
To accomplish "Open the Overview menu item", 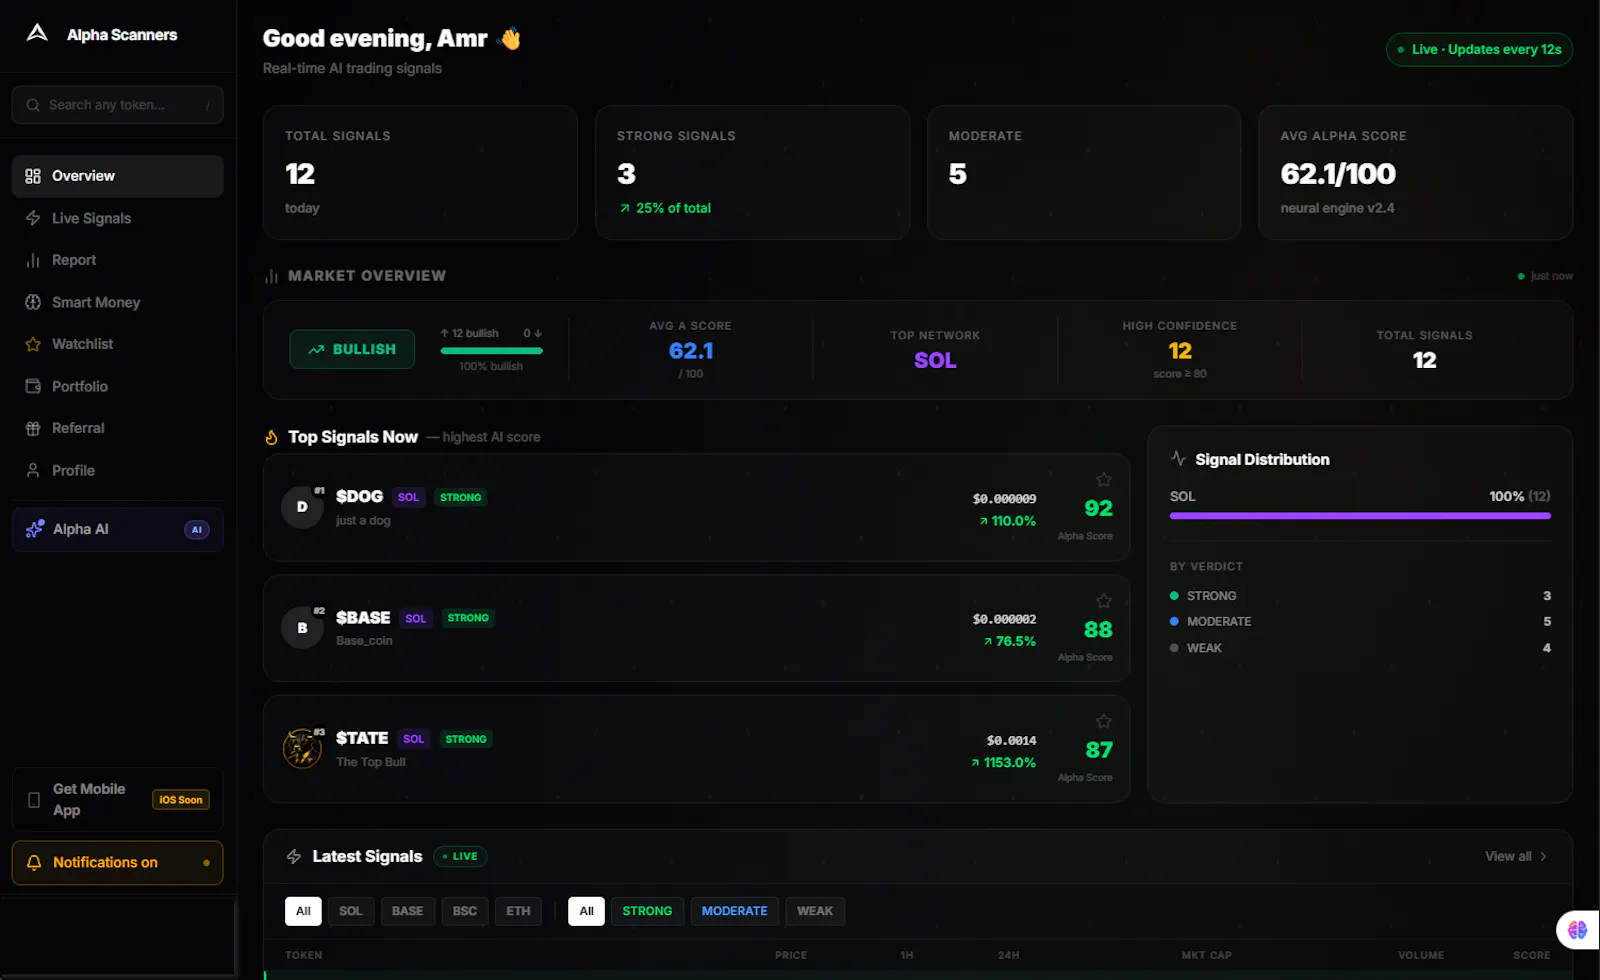I will point(117,176).
